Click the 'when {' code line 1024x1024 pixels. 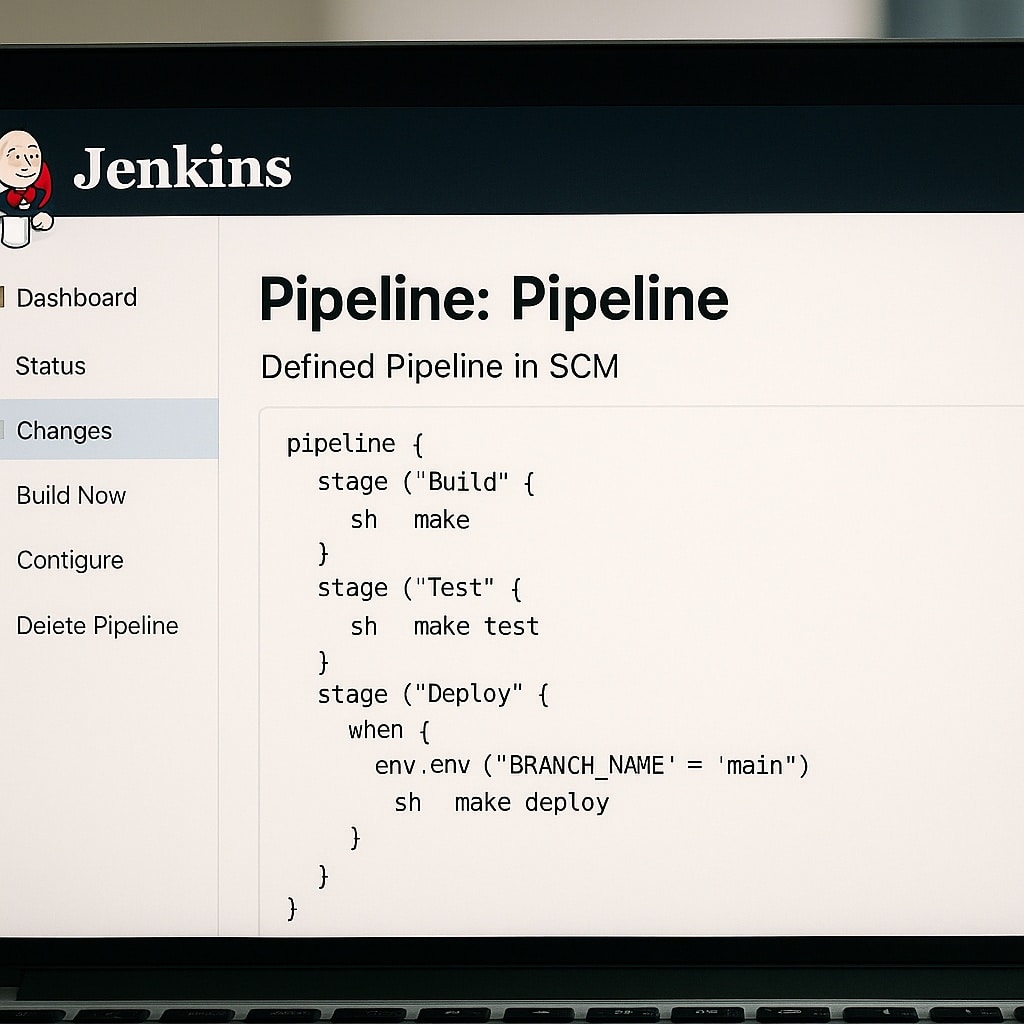[x=389, y=730]
